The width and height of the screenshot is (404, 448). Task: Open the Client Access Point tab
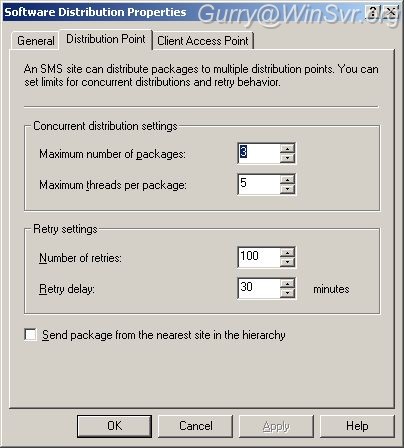pyautogui.click(x=203, y=41)
